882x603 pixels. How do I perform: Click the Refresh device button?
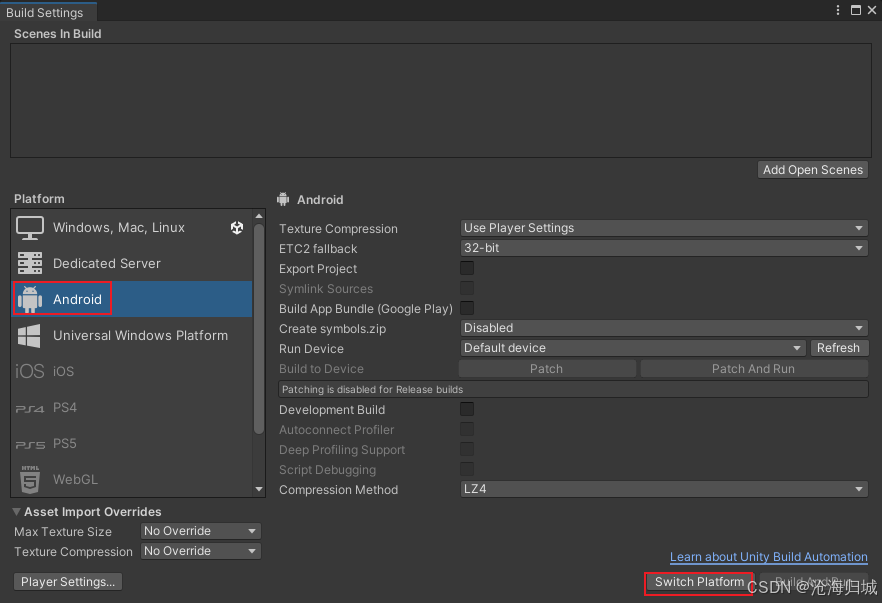point(839,348)
